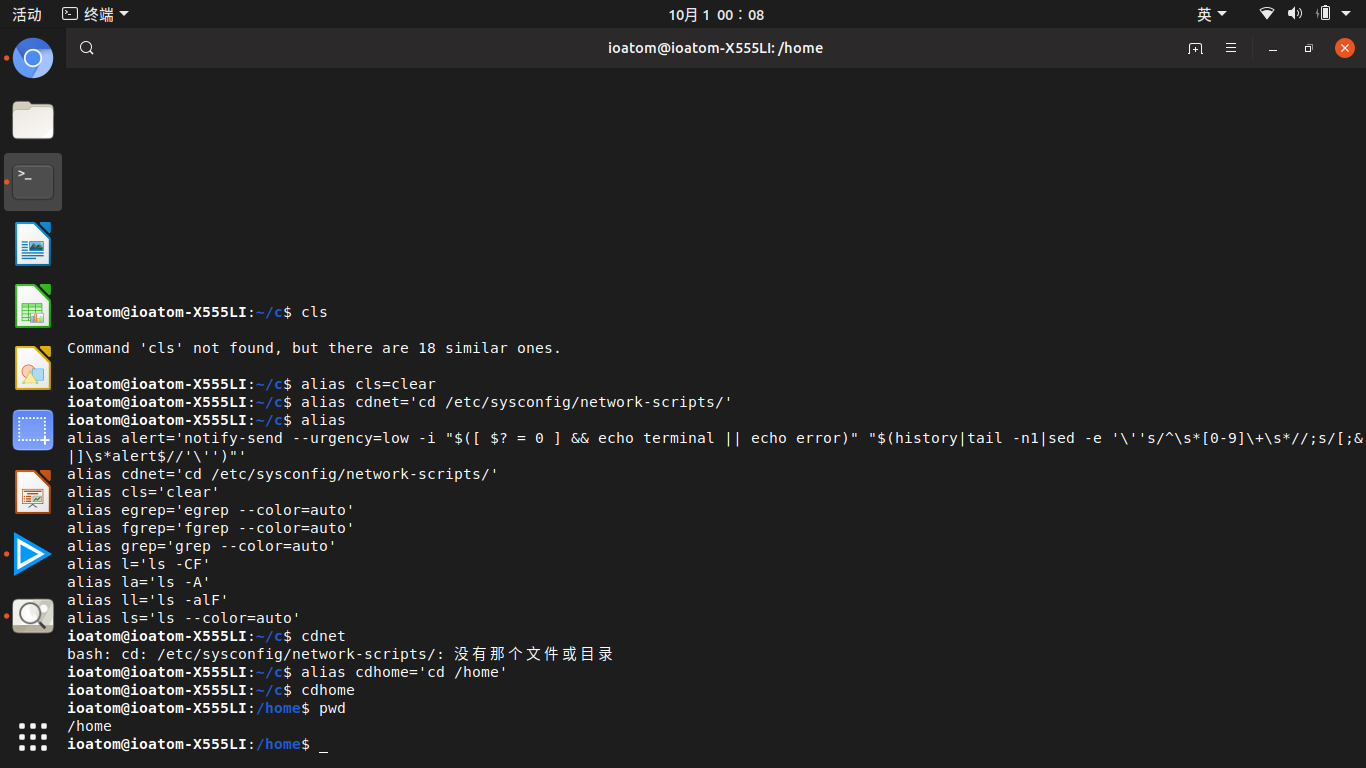Open the blue play-arrow app in dock
1366x768 pixels.
pos(33,554)
